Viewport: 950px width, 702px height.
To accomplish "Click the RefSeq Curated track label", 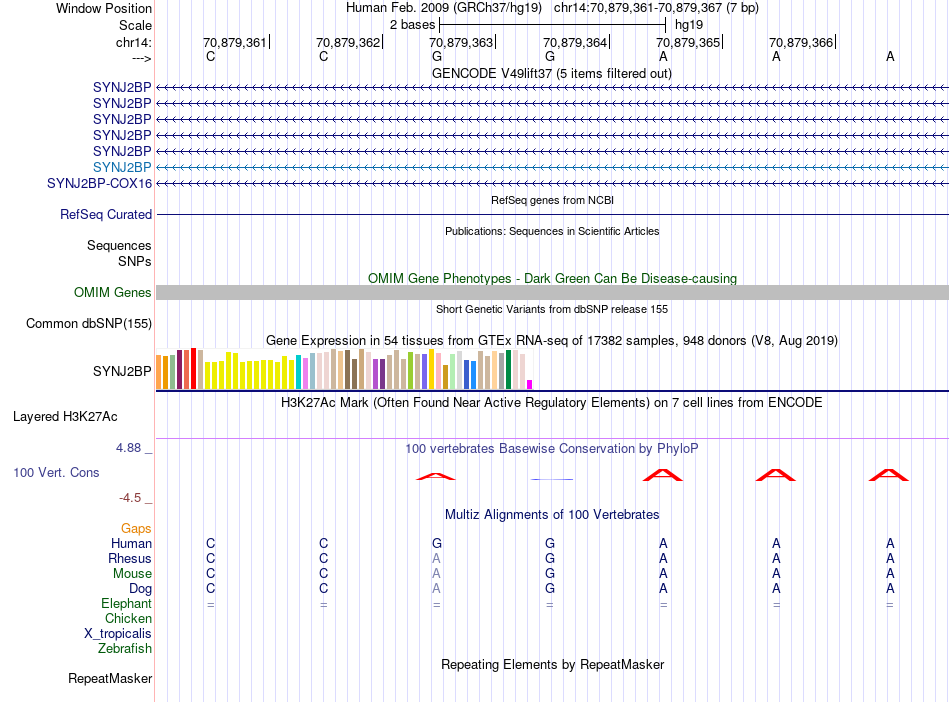I will point(106,214).
